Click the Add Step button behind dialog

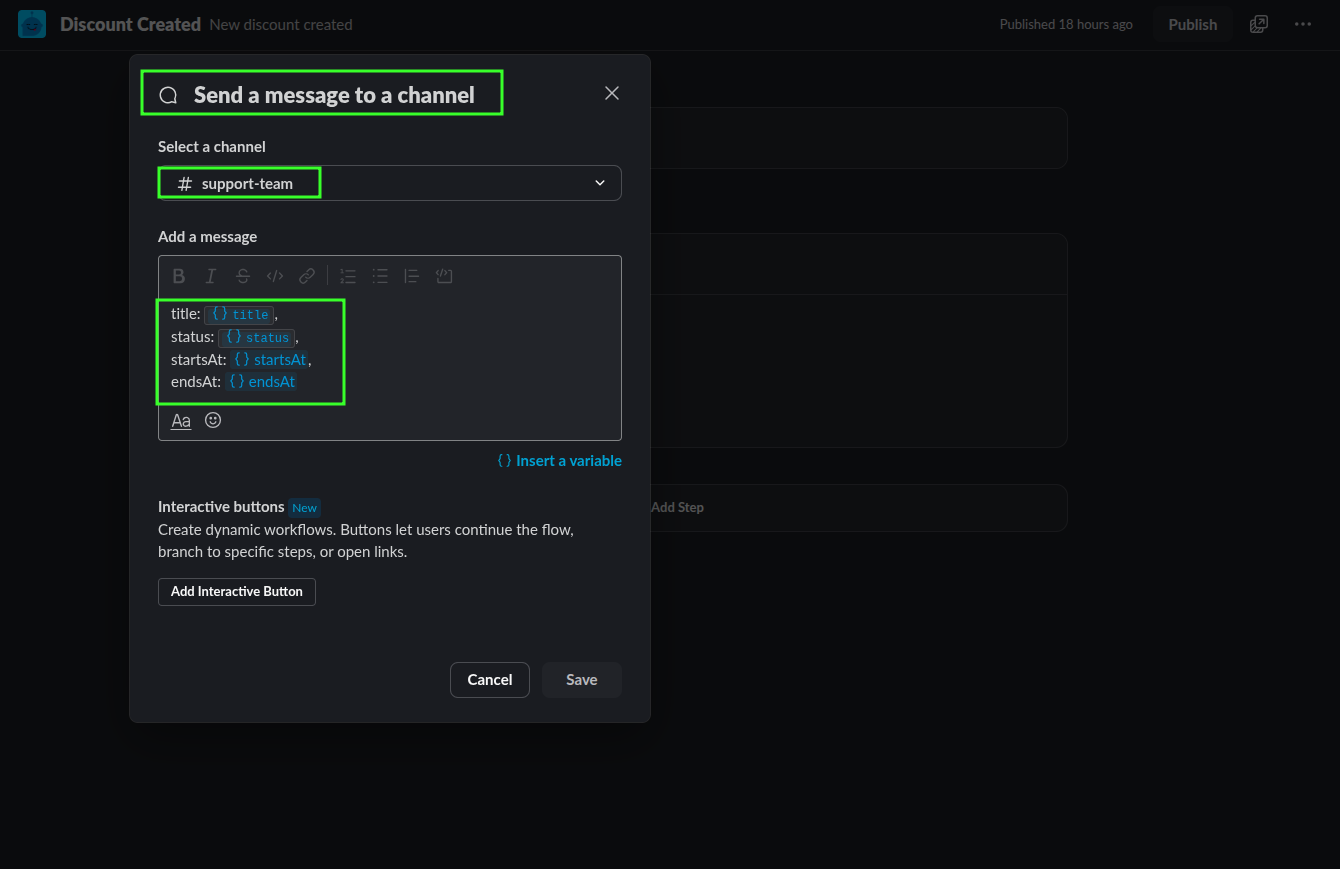click(677, 507)
